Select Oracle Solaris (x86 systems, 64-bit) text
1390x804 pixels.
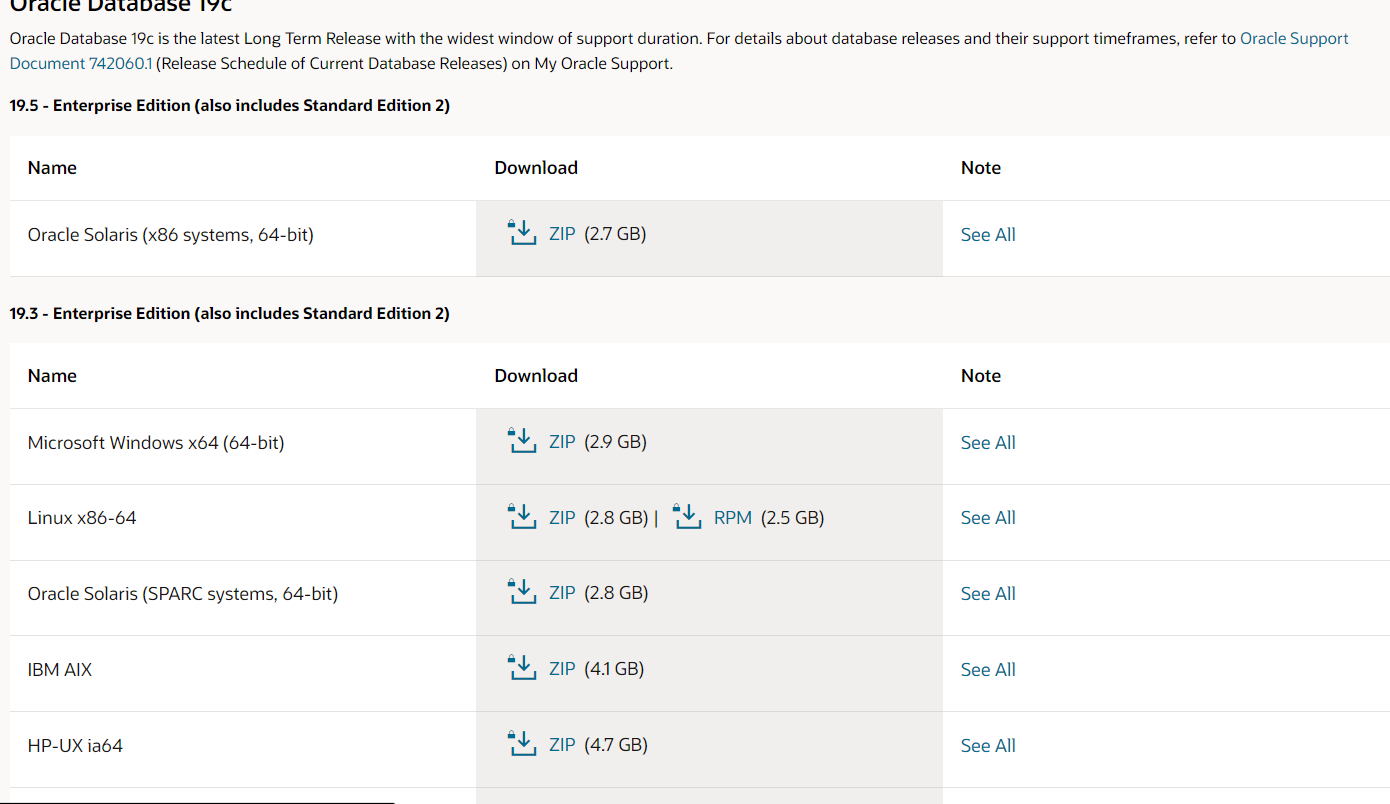(171, 235)
